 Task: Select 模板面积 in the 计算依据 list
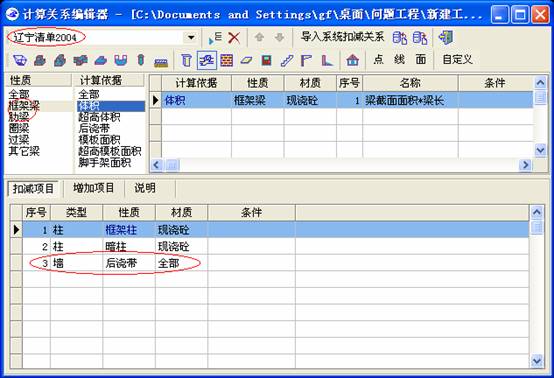pyautogui.click(x=99, y=140)
